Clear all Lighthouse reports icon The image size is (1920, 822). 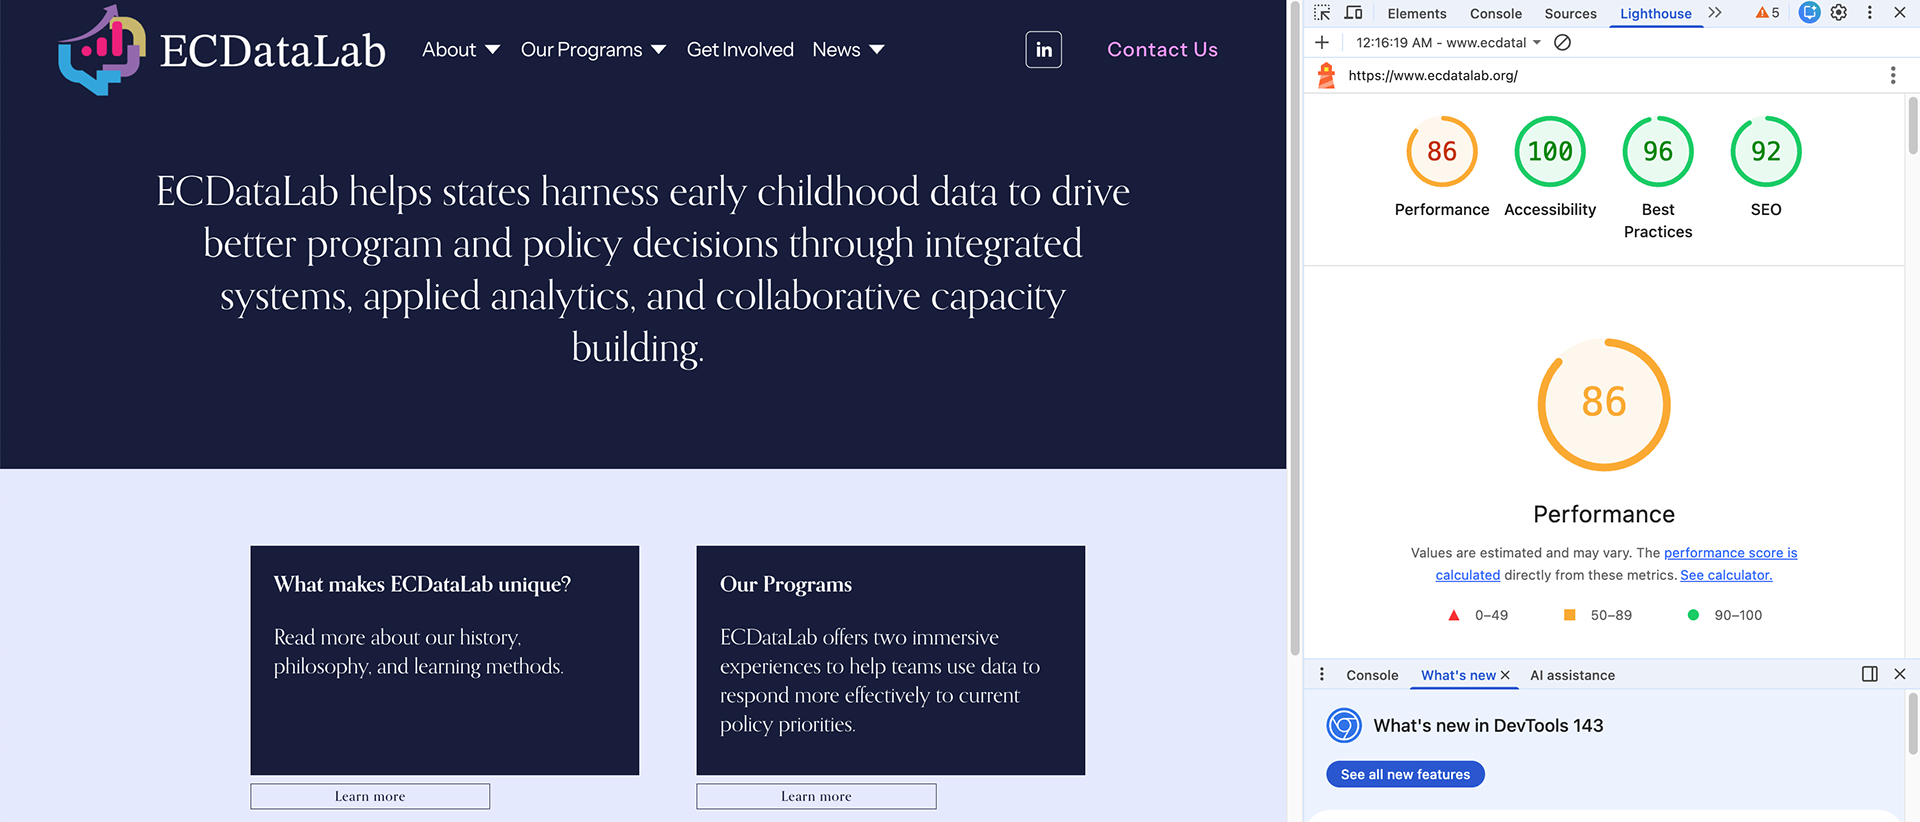pos(1563,42)
